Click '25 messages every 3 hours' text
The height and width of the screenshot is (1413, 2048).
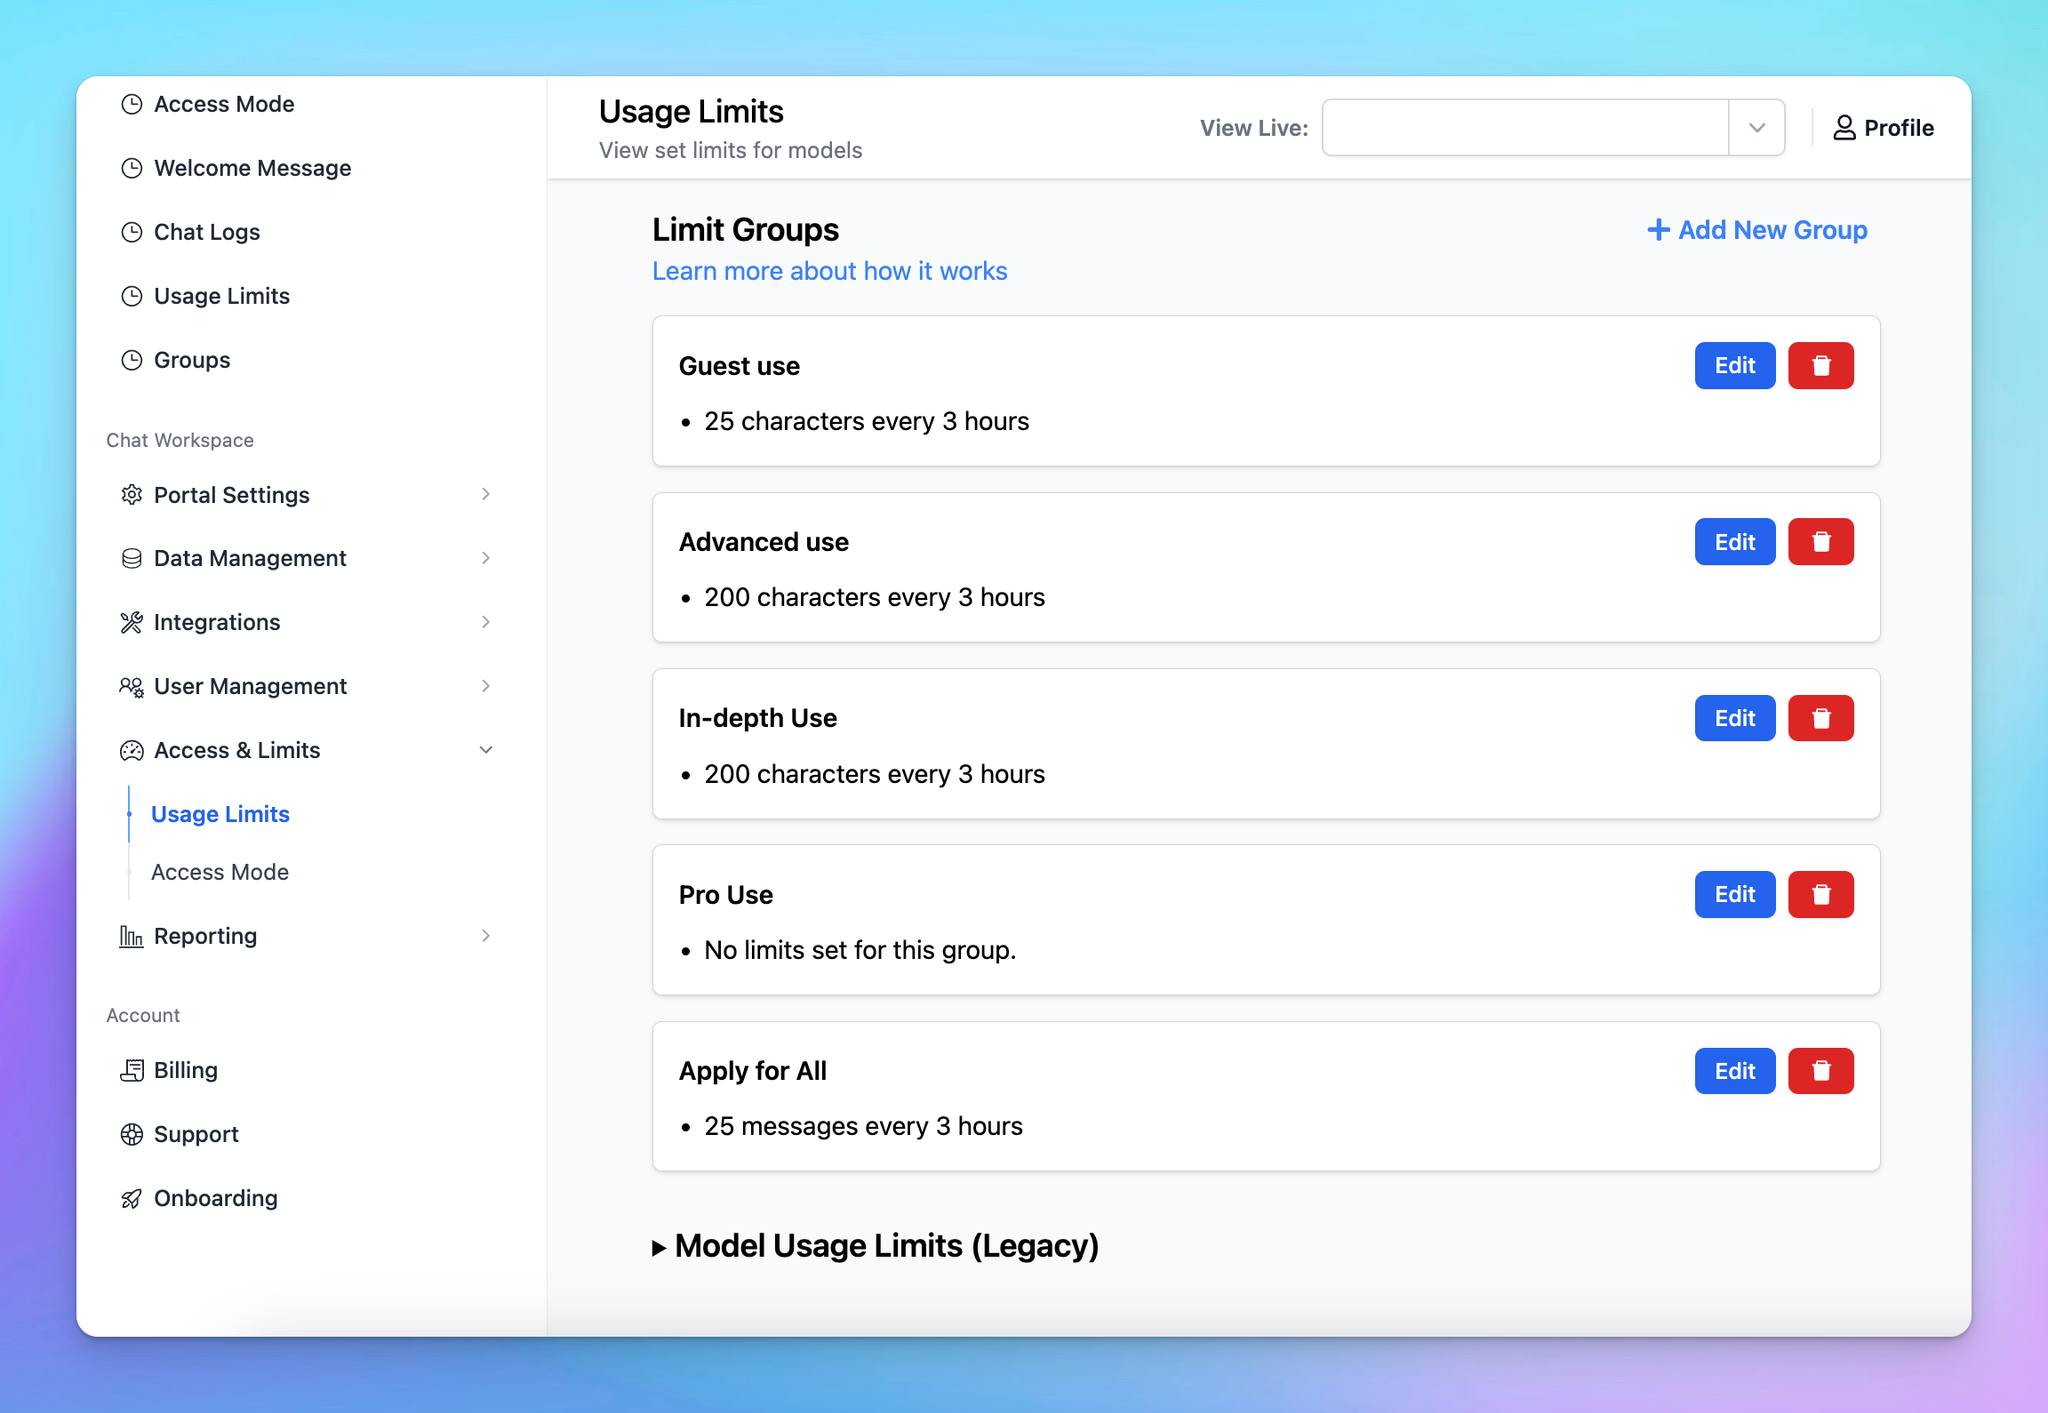click(x=863, y=1126)
